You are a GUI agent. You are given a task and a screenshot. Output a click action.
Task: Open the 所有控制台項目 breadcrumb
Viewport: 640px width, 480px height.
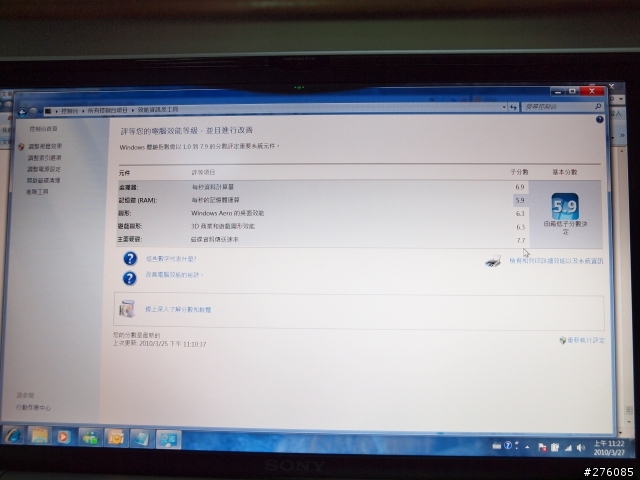click(x=107, y=110)
